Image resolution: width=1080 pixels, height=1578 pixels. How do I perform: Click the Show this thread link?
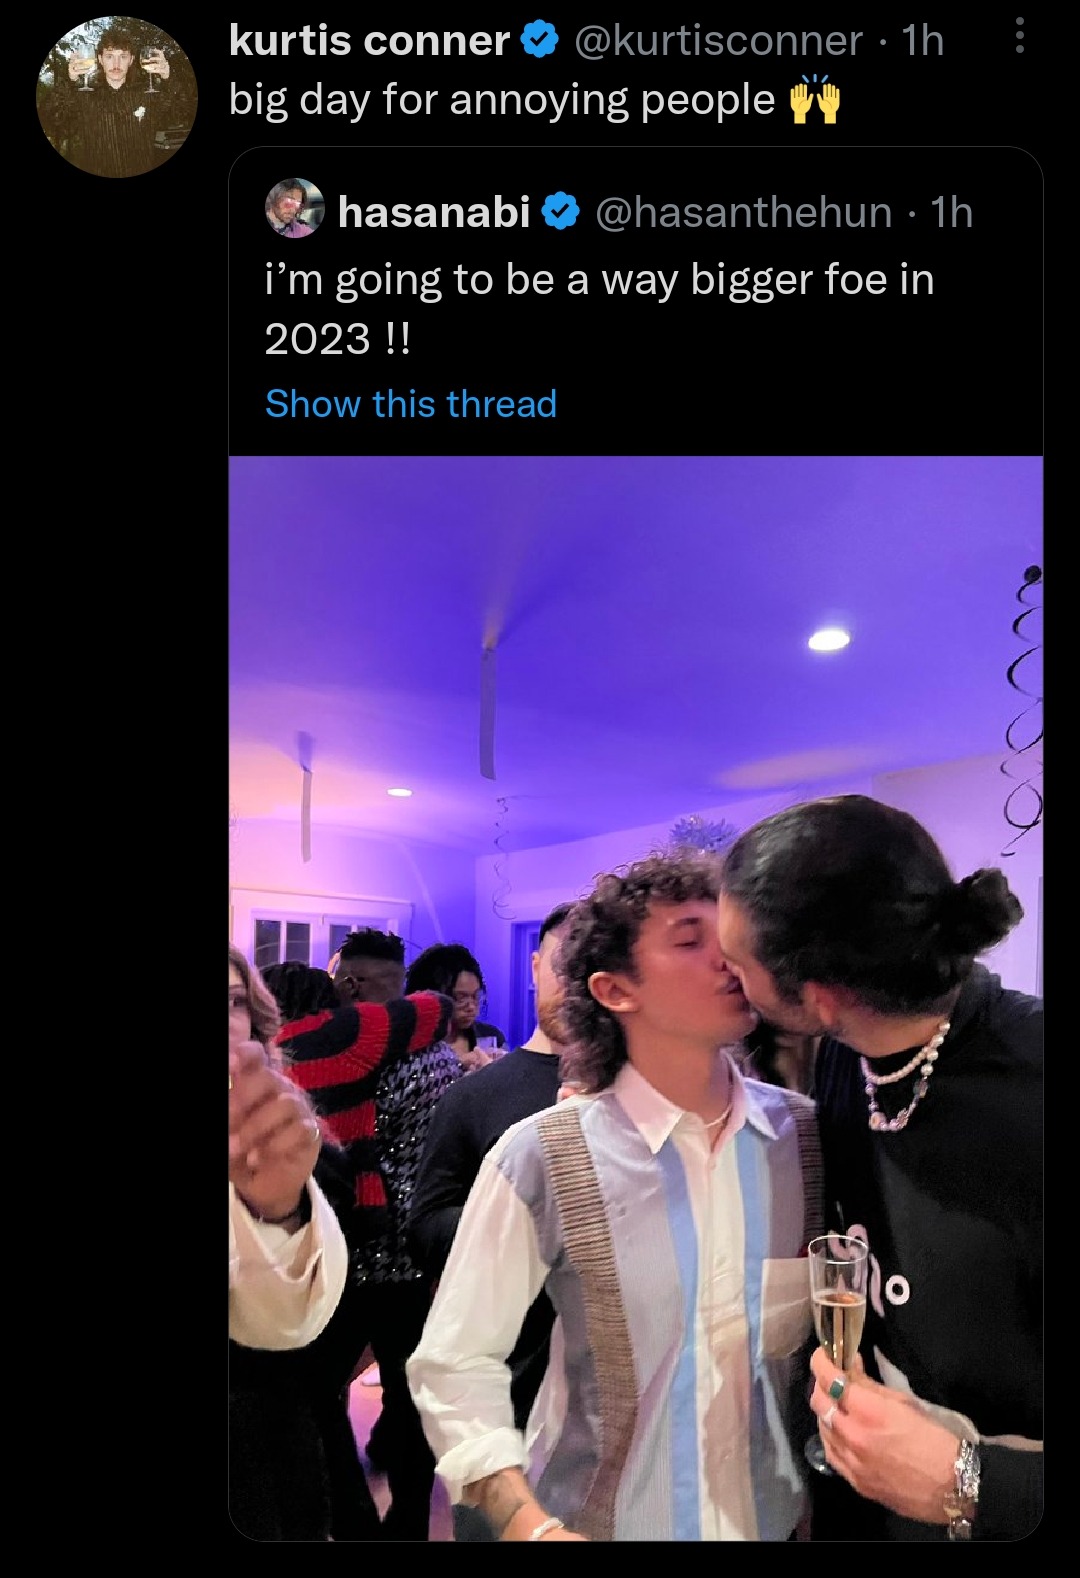(x=411, y=404)
